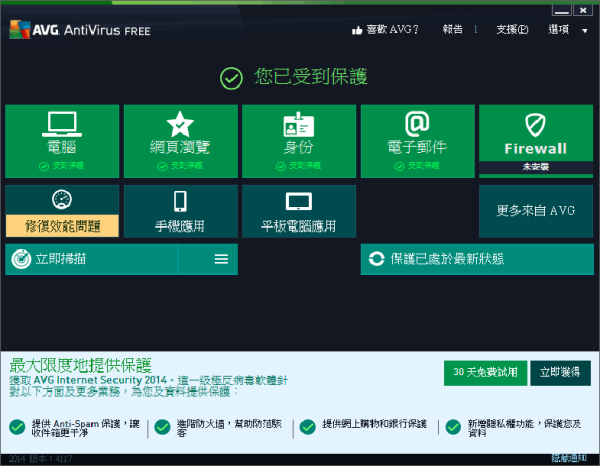Open the 報告 menu
600x466 pixels.
point(453,29)
